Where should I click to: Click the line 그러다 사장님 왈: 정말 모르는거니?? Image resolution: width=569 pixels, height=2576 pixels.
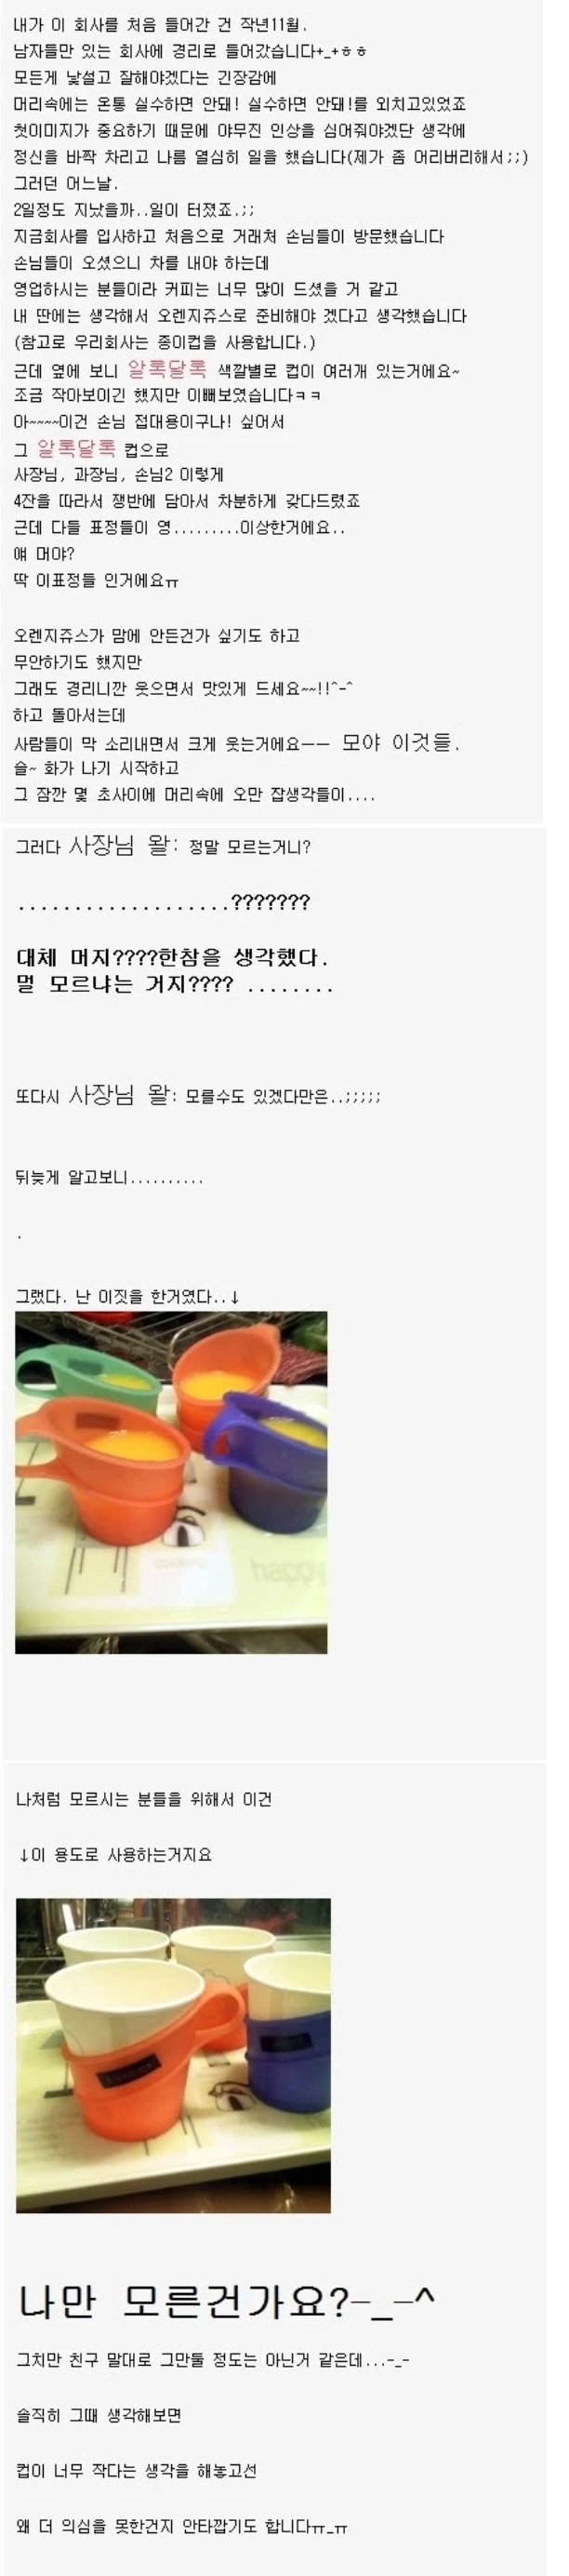[x=163, y=846]
